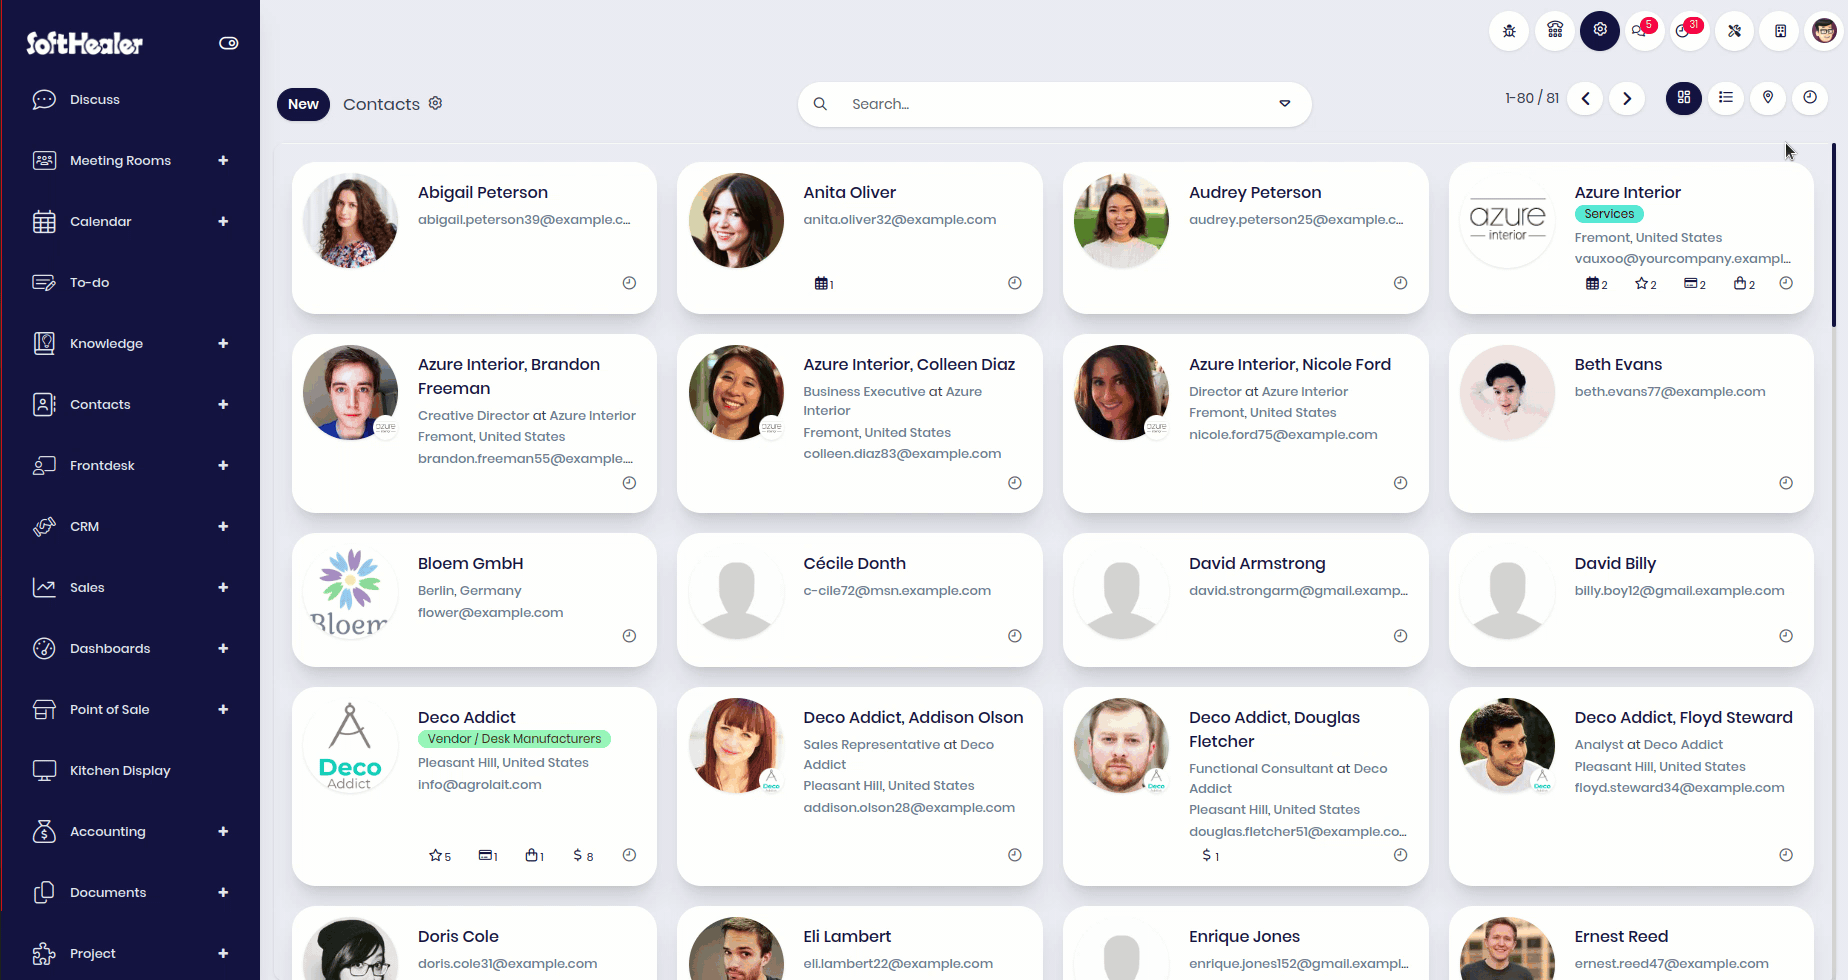Open the search options dropdown arrow
The image size is (1848, 980).
pyautogui.click(x=1285, y=104)
